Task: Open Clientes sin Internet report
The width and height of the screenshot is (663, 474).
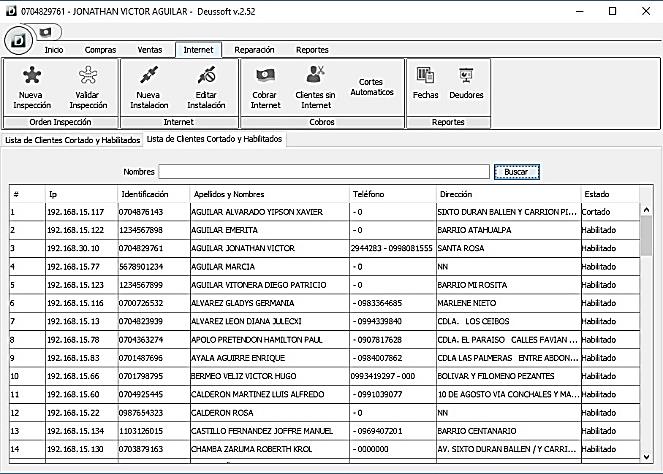Action: pyautogui.click(x=315, y=86)
